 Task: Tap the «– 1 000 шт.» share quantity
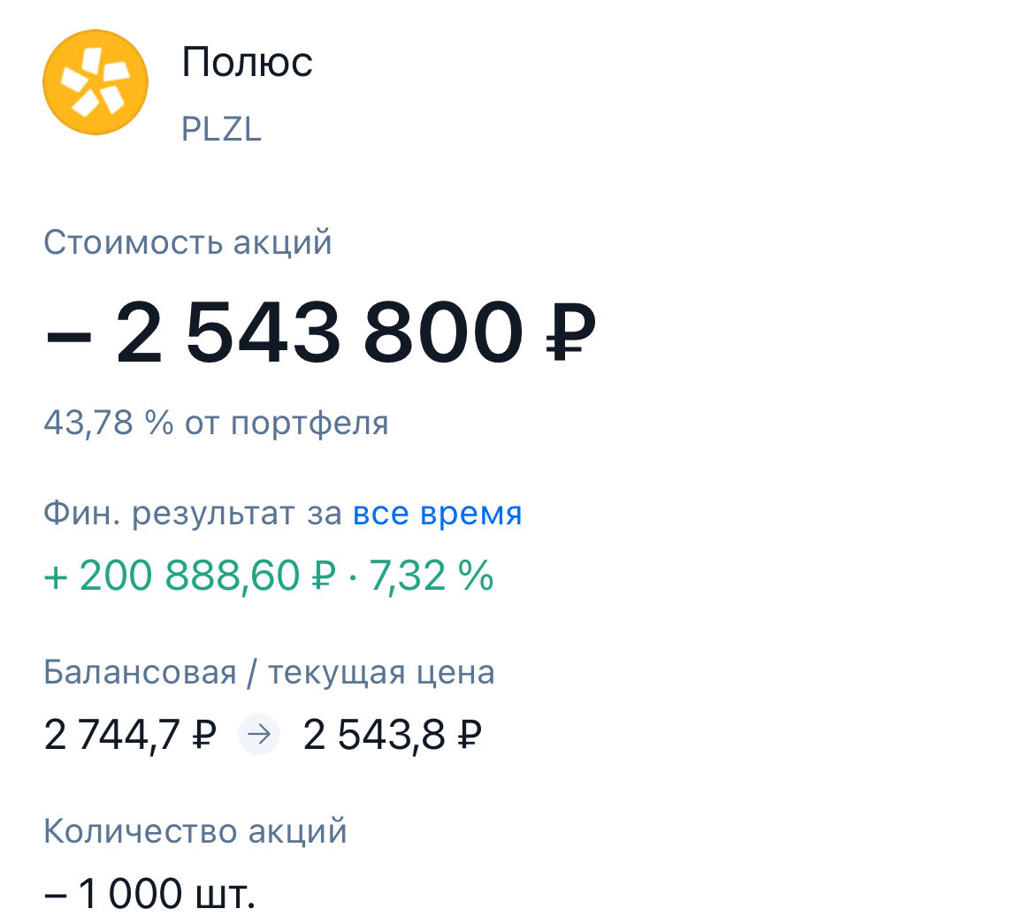coord(150,894)
